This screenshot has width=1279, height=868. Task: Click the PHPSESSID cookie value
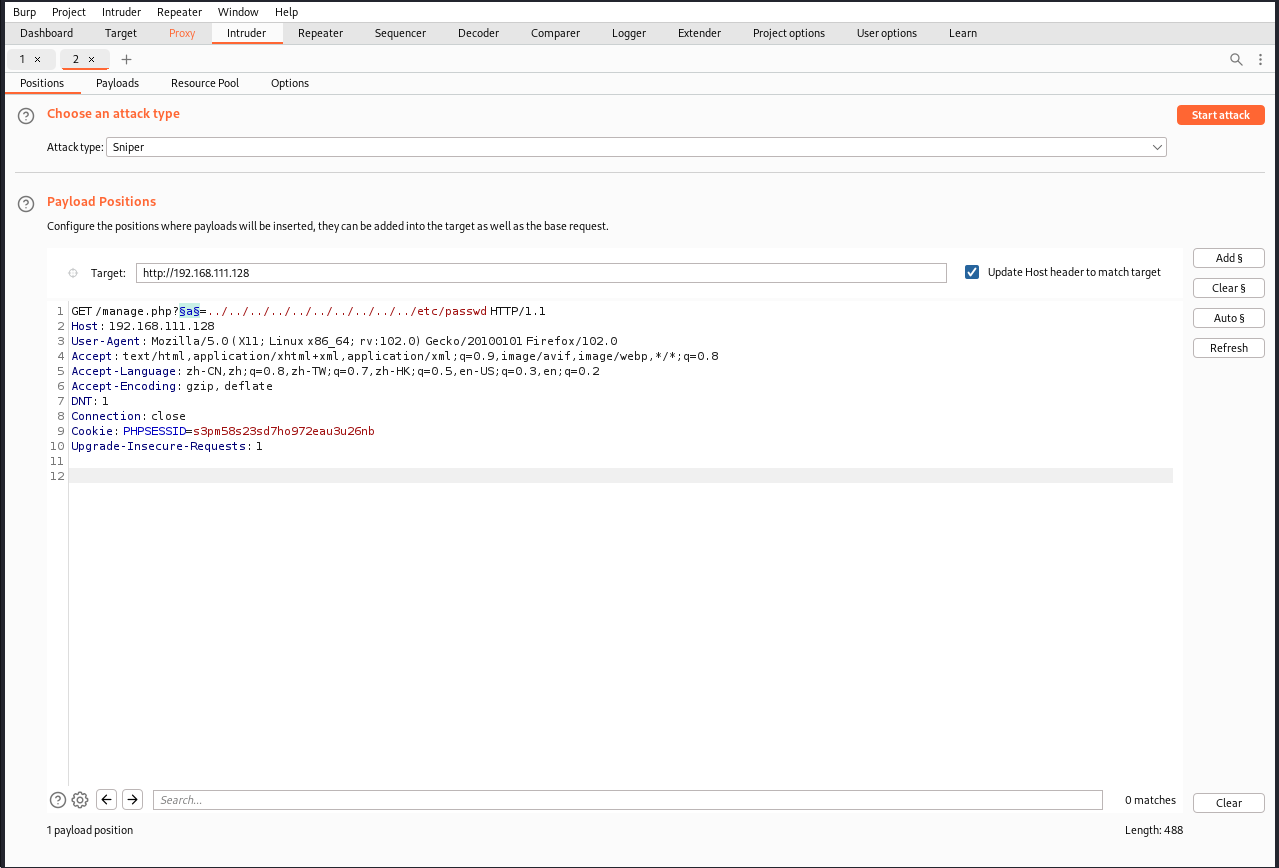pos(284,431)
